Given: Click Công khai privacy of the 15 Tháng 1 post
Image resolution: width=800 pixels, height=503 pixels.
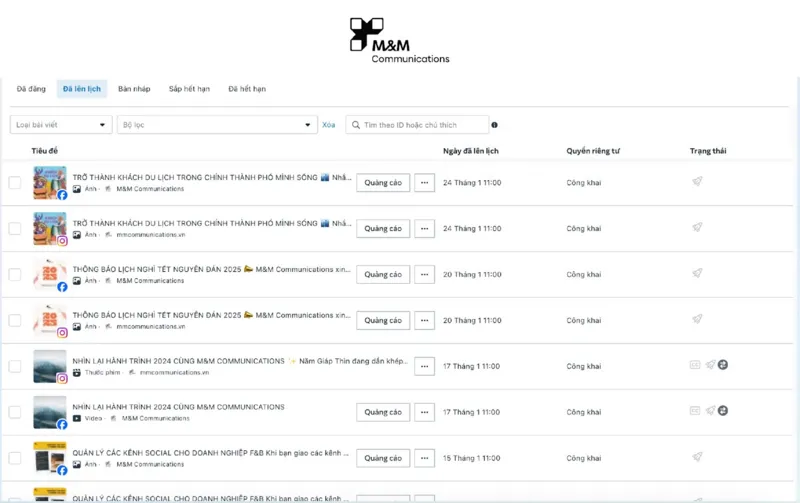Looking at the screenshot, I should click(x=584, y=458).
